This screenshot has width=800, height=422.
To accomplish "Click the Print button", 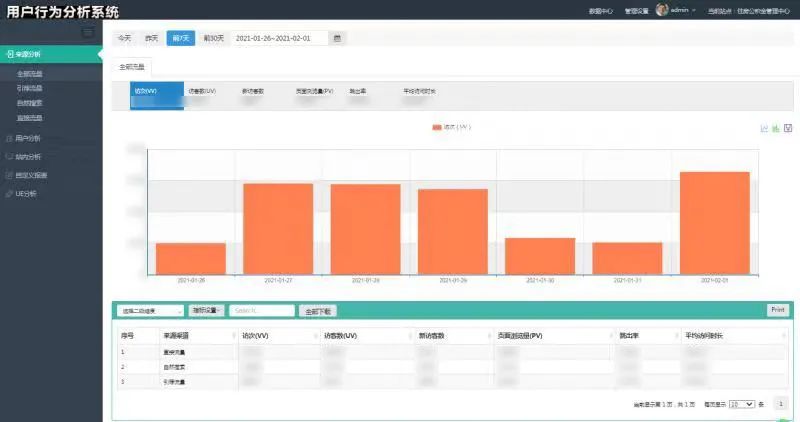I will coord(777,310).
